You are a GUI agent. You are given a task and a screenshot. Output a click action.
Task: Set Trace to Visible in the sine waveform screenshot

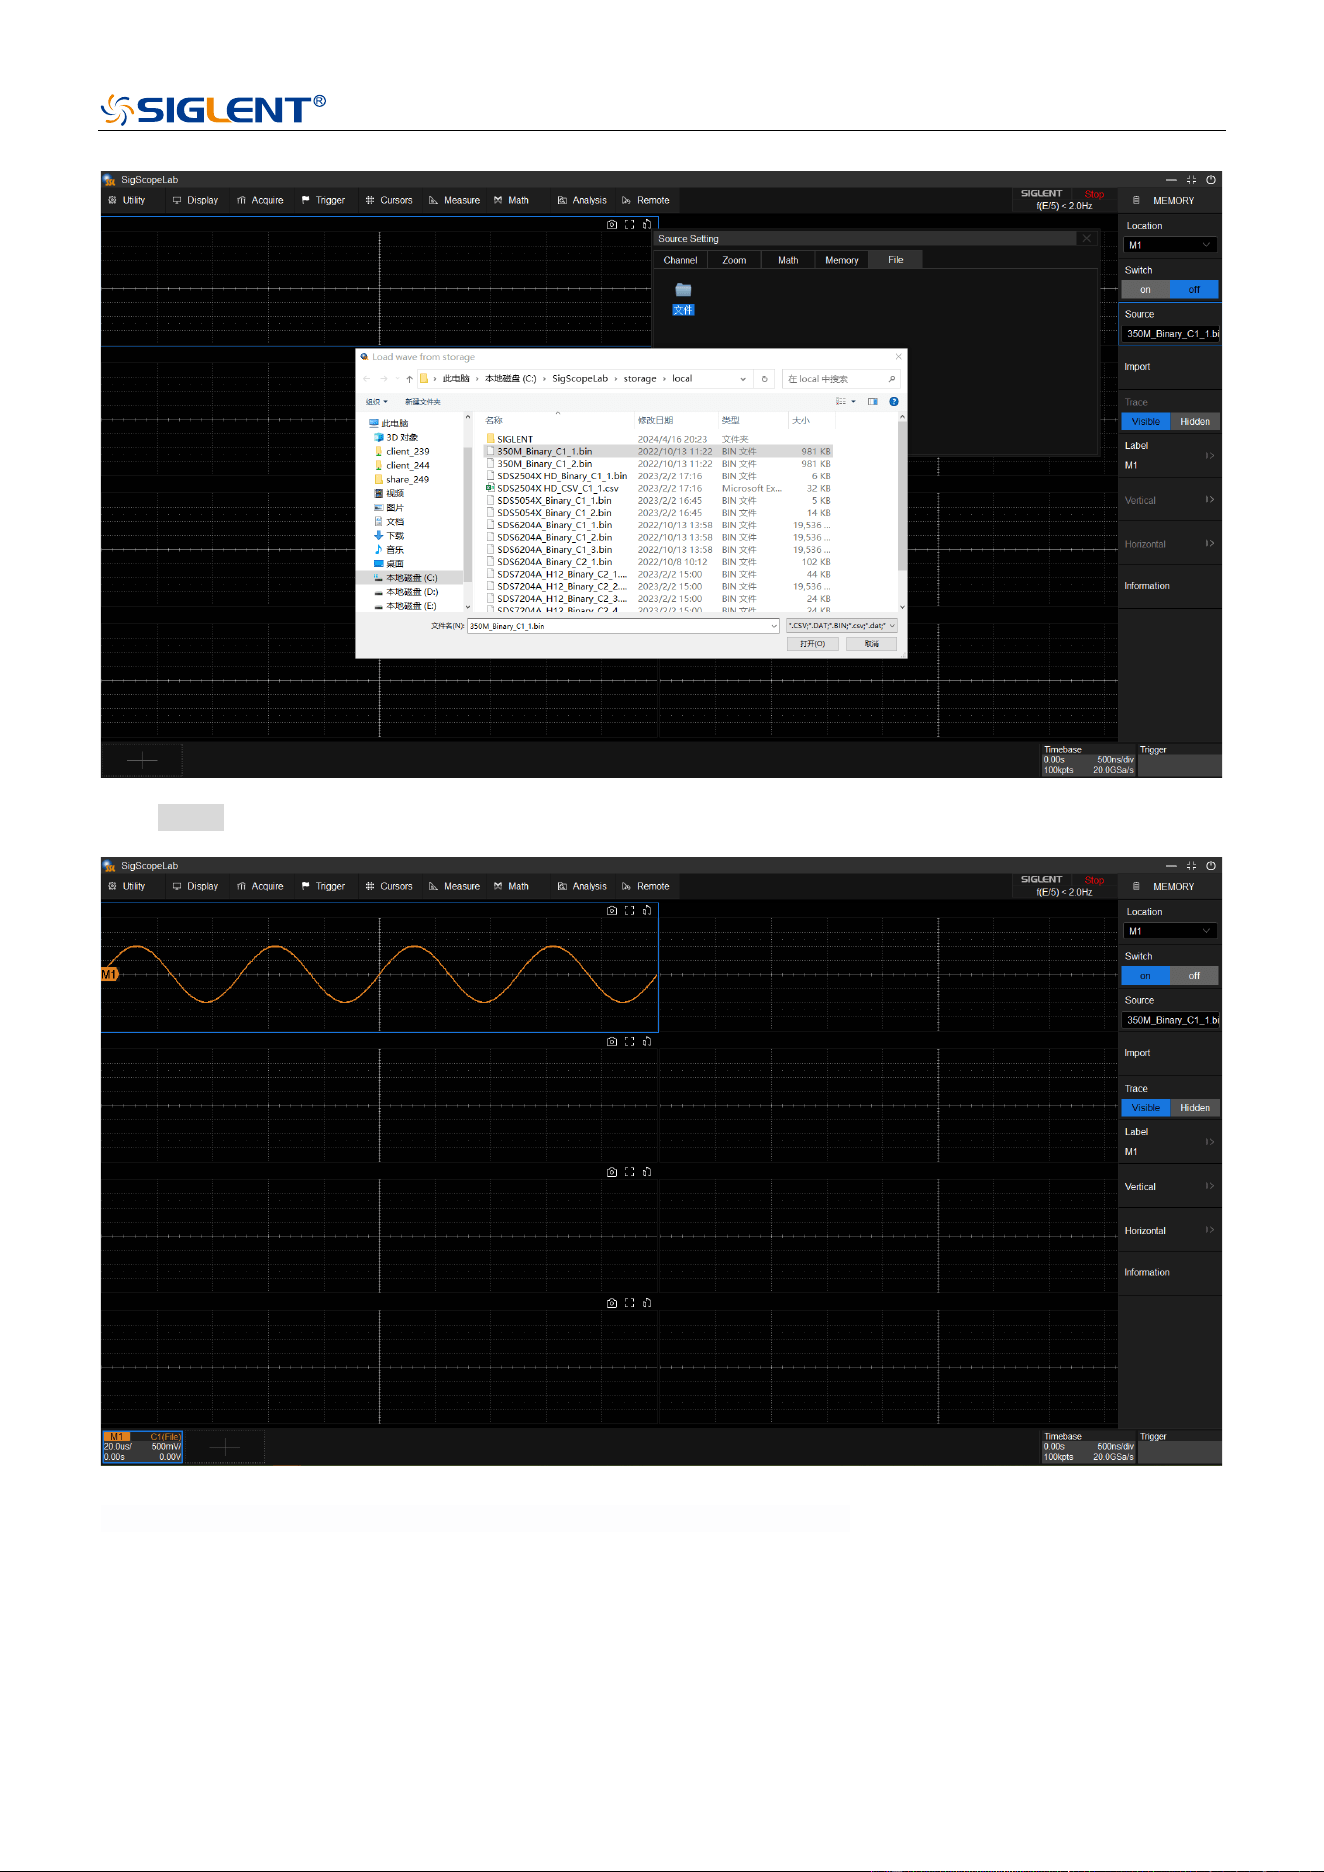pos(1145,1107)
